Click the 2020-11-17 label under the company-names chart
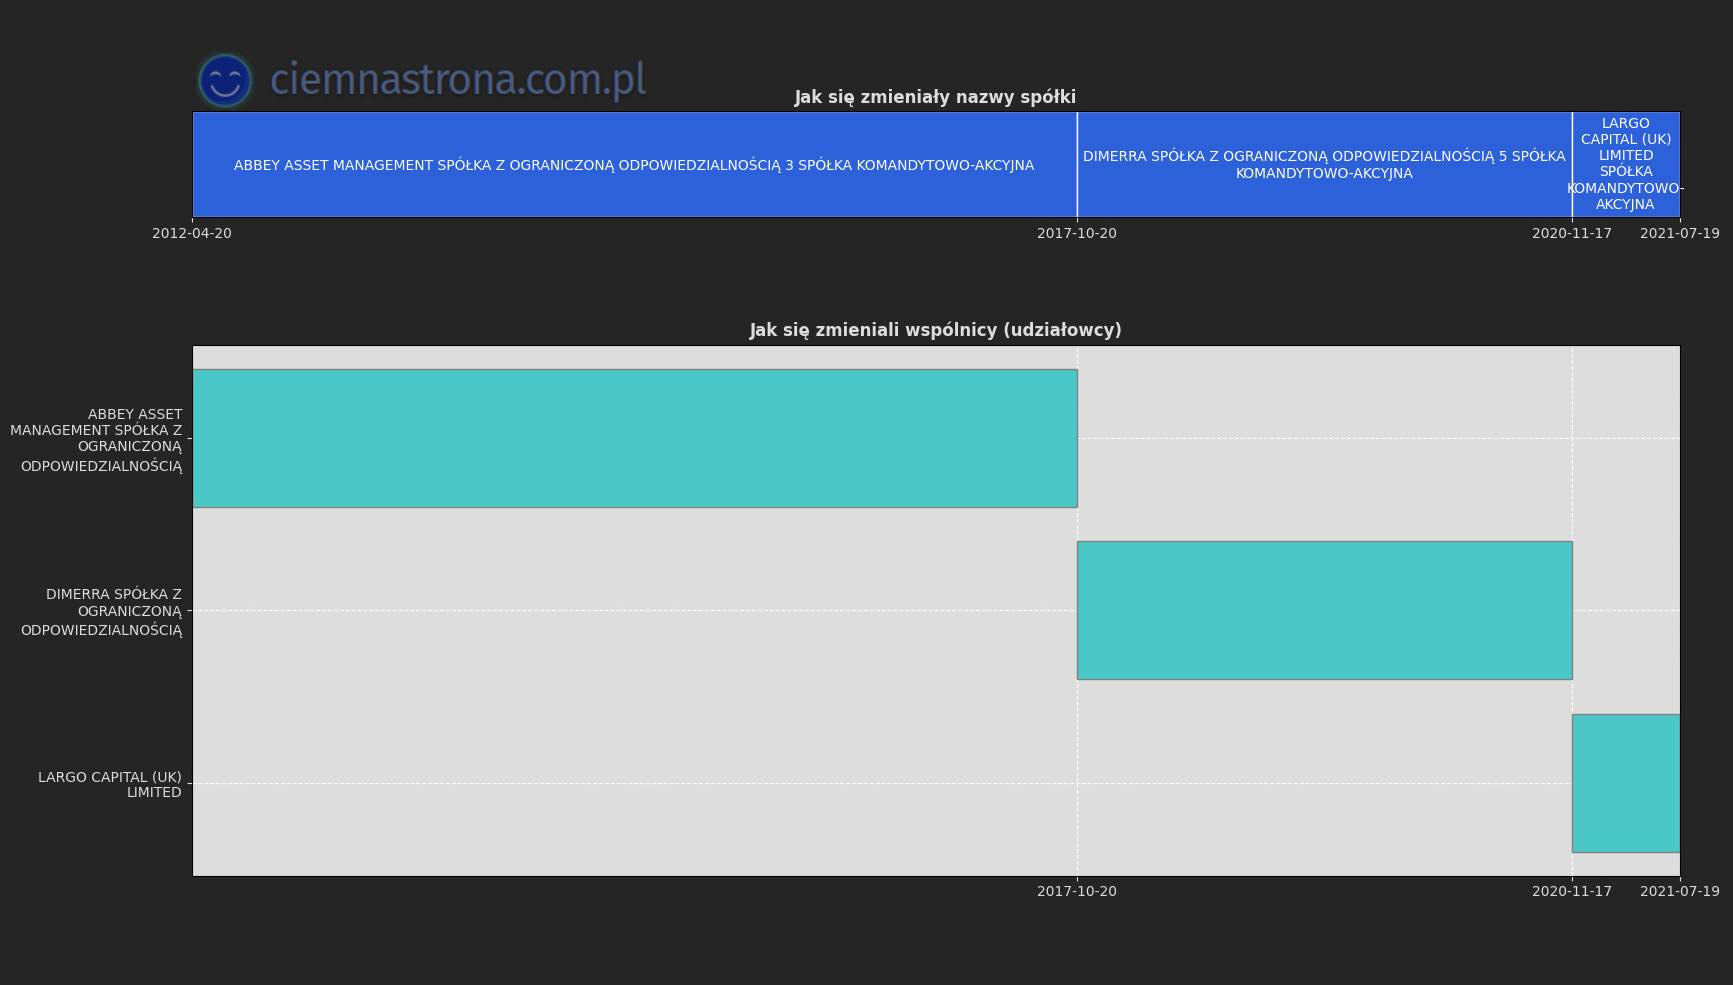This screenshot has width=1733, height=985. pos(1572,233)
